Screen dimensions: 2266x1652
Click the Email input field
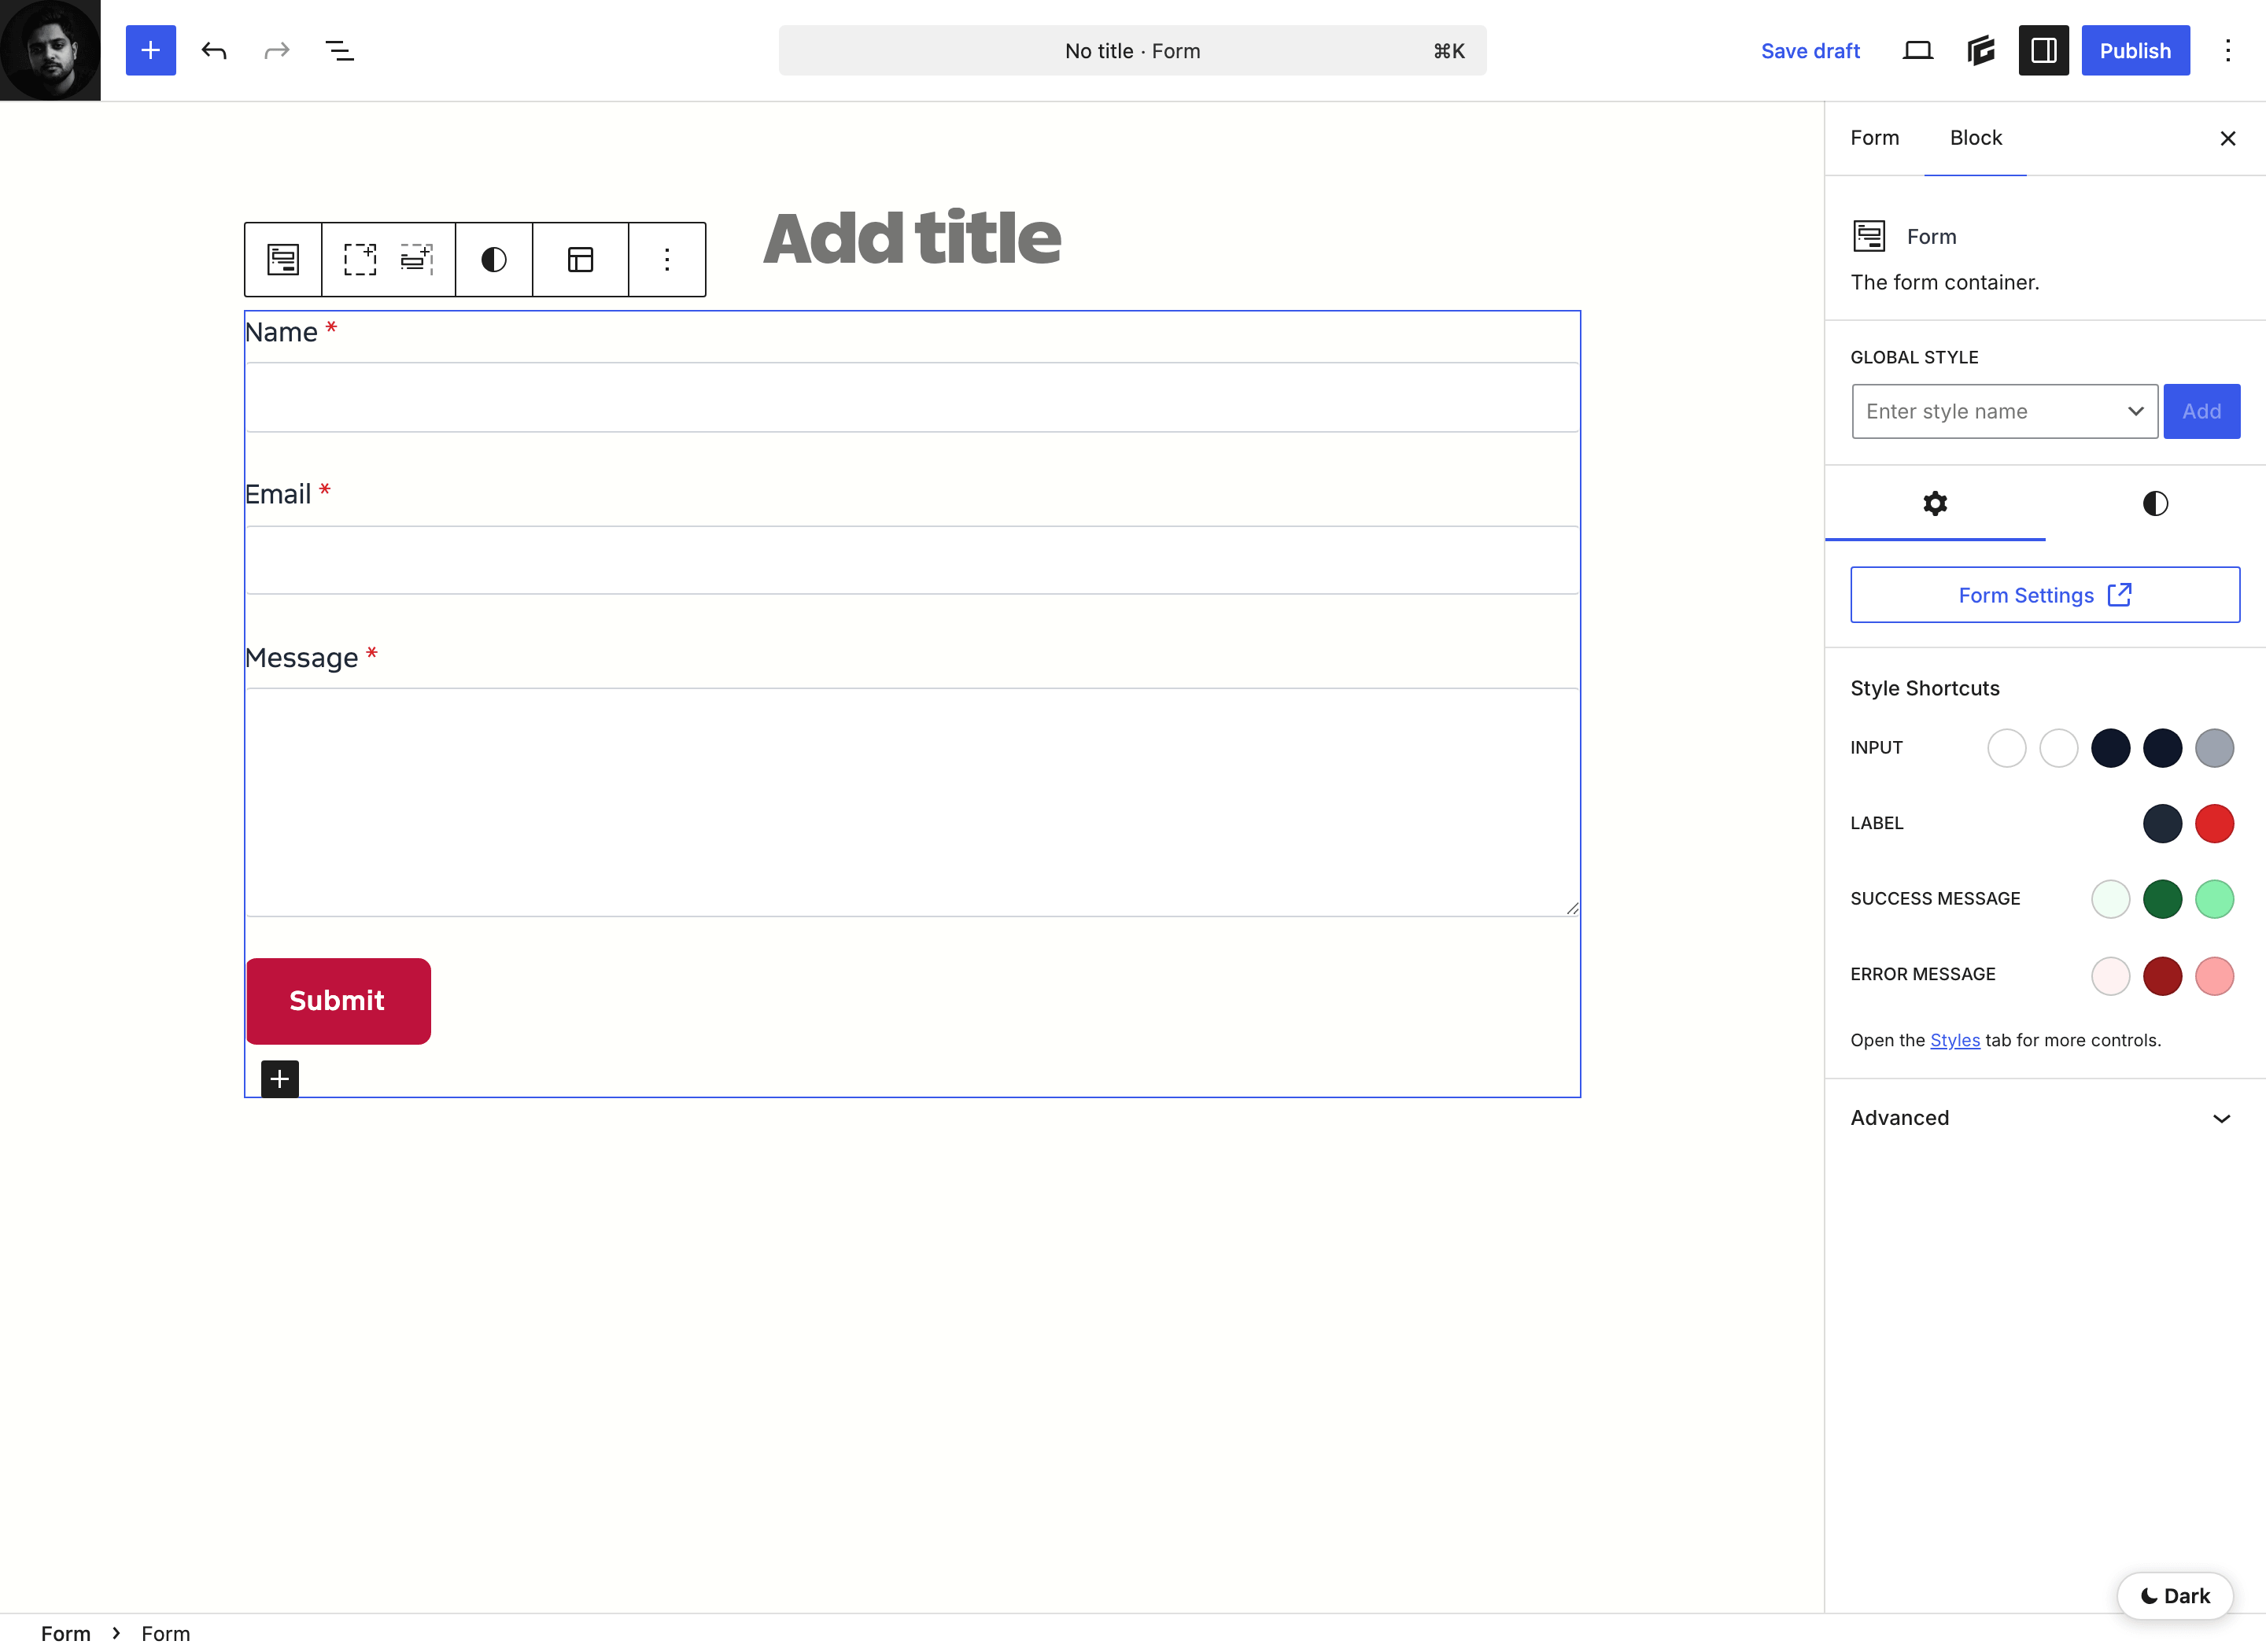912,560
